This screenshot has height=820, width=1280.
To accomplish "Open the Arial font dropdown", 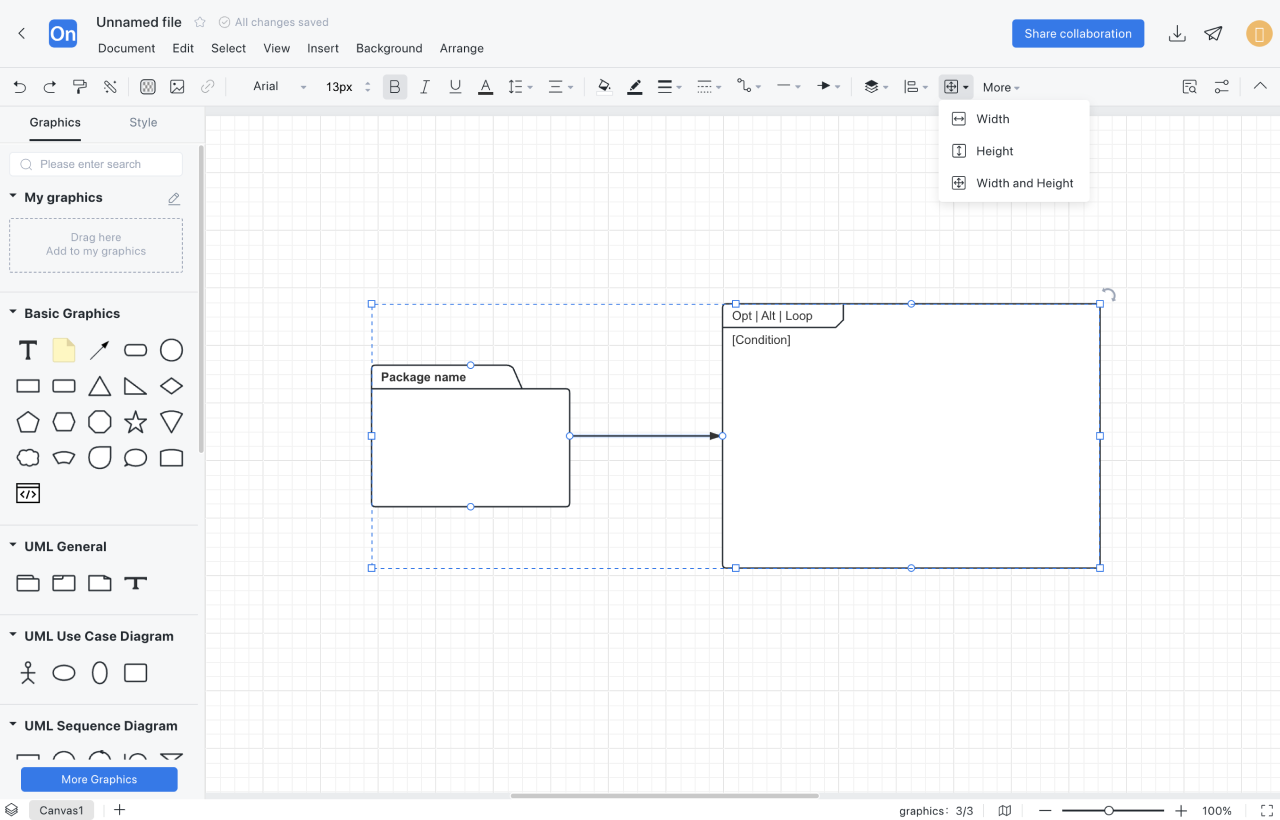I will point(278,87).
